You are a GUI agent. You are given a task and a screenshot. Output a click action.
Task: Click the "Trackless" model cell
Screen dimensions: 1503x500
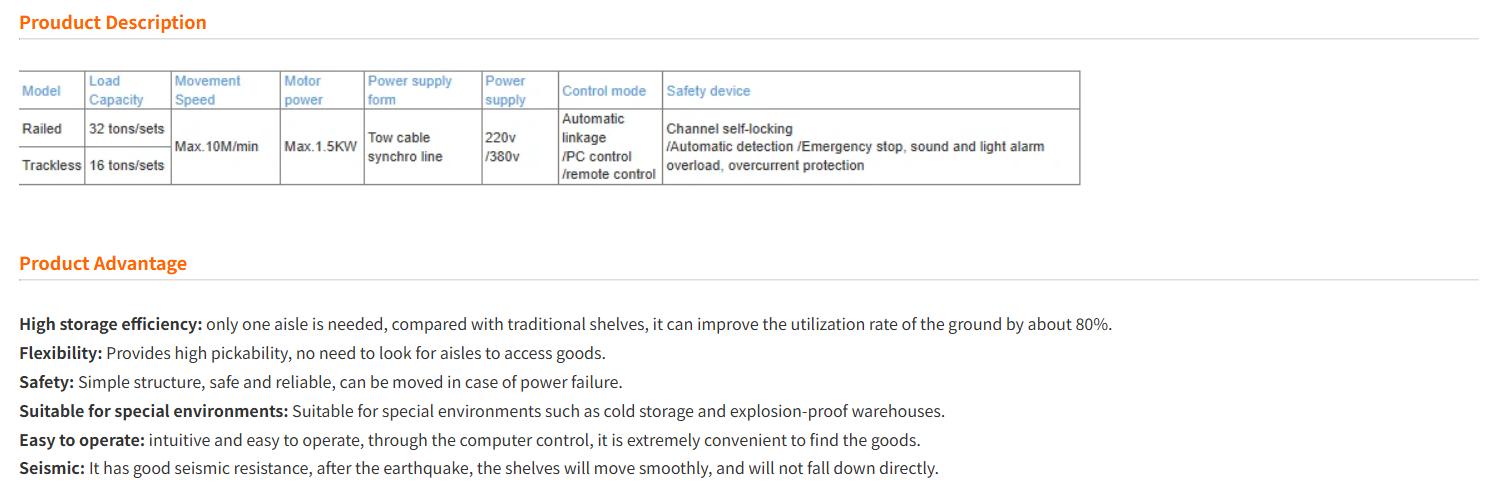[x=52, y=165]
